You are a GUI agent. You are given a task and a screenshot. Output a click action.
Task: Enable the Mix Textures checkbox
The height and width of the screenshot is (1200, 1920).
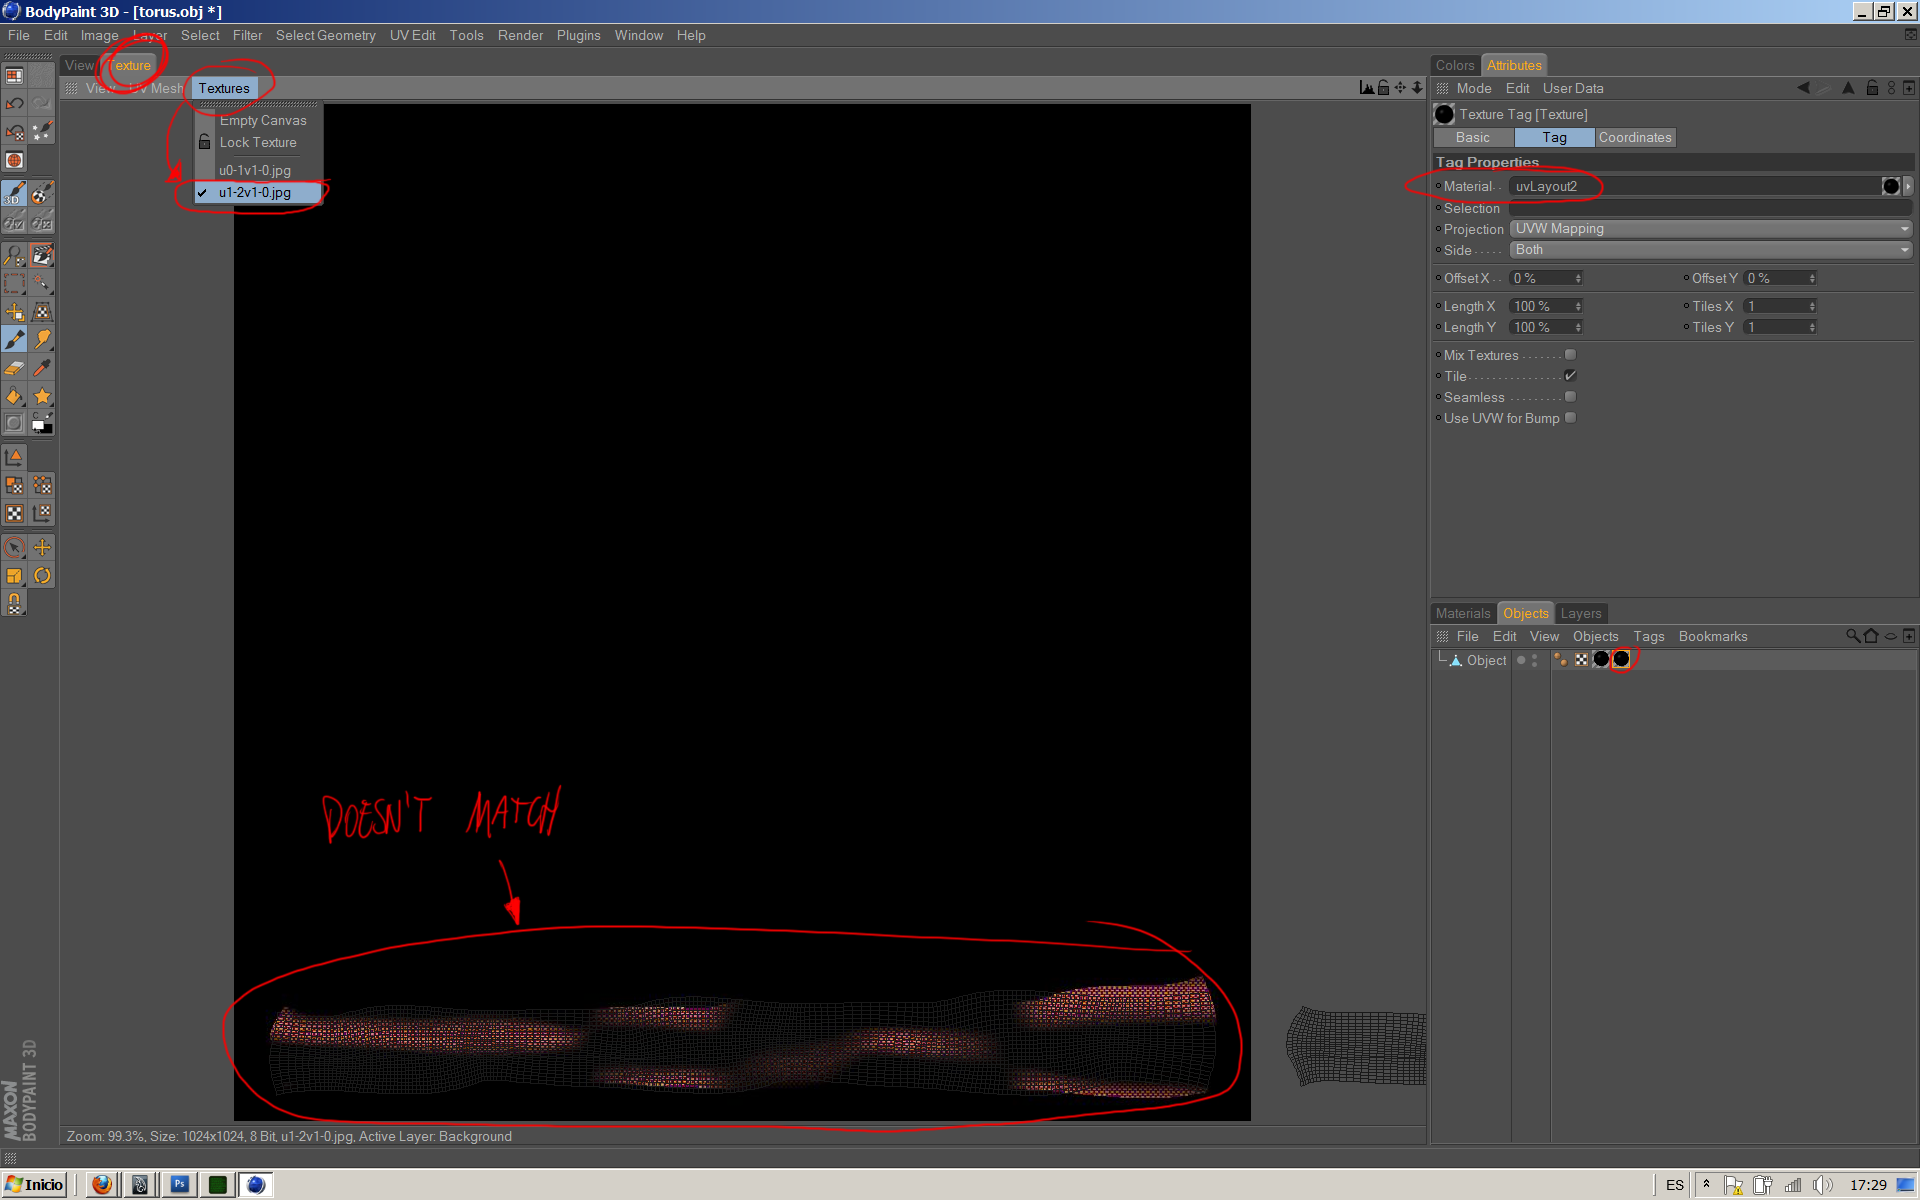(x=1570, y=355)
